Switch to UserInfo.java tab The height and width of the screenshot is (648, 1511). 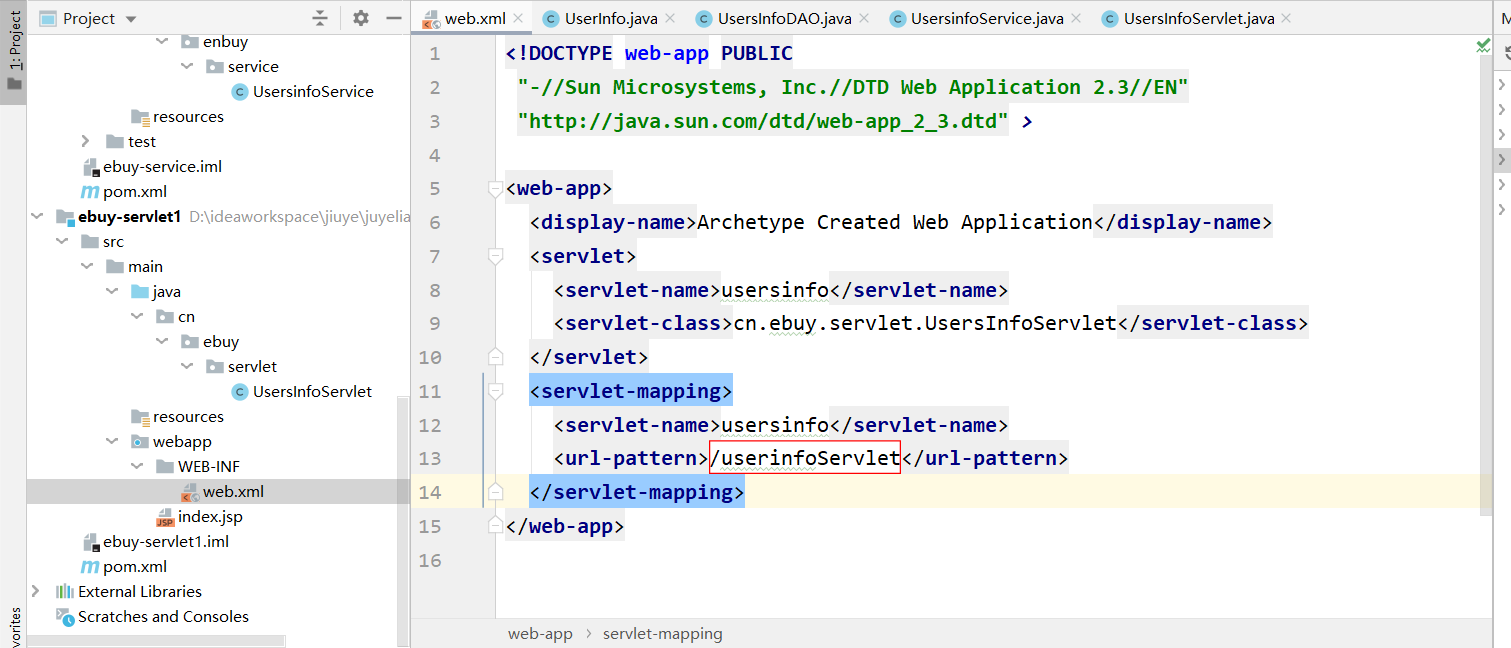pos(610,19)
